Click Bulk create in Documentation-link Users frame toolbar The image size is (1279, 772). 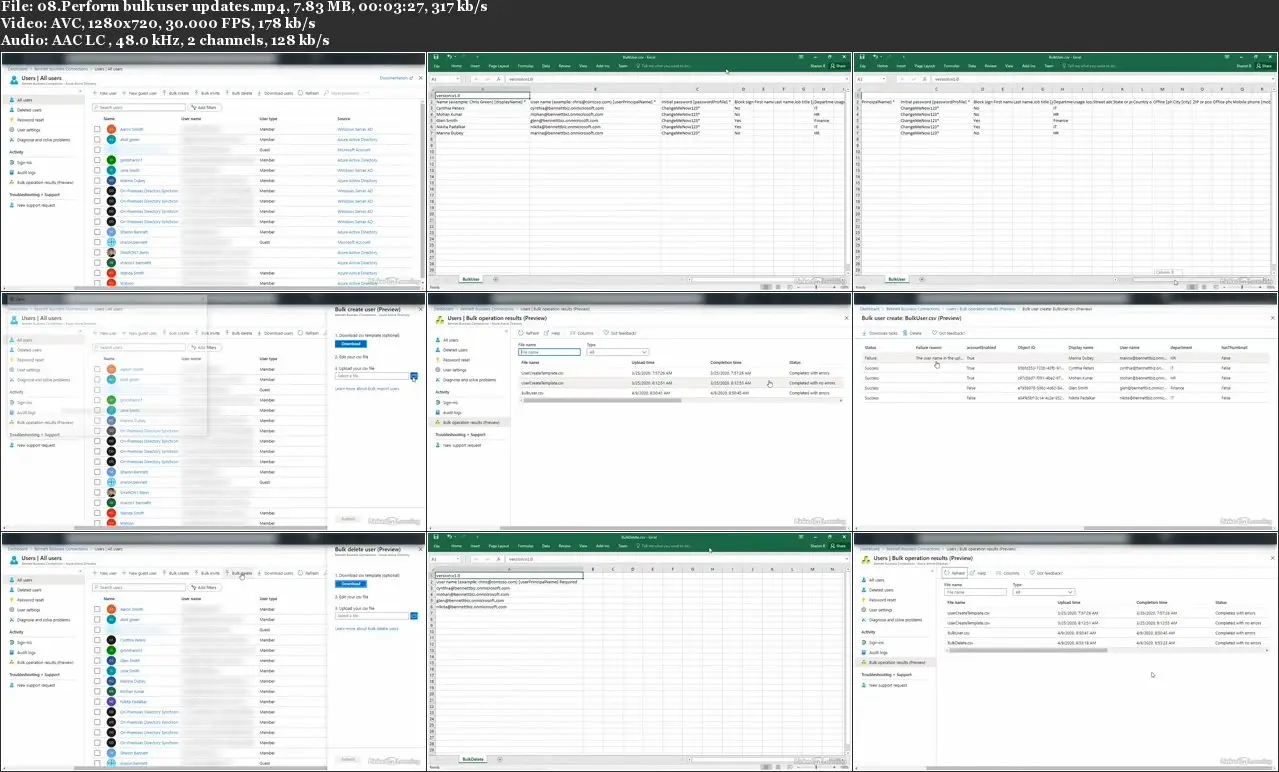177,93
